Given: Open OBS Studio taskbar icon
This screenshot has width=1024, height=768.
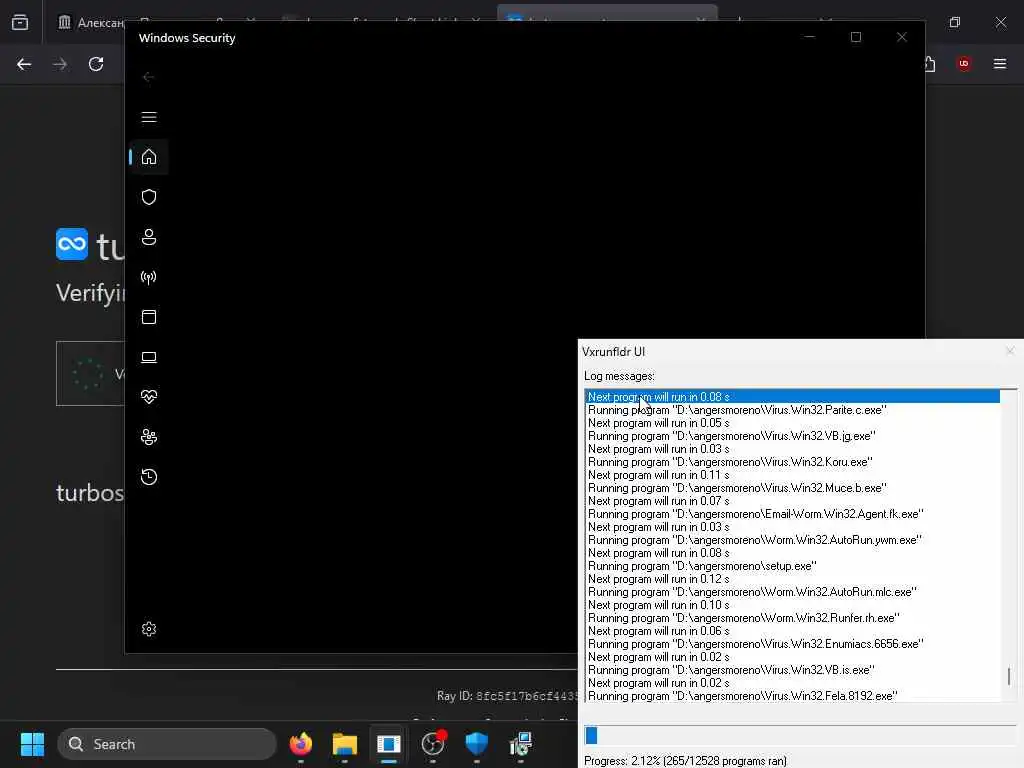Looking at the screenshot, I should click(433, 744).
